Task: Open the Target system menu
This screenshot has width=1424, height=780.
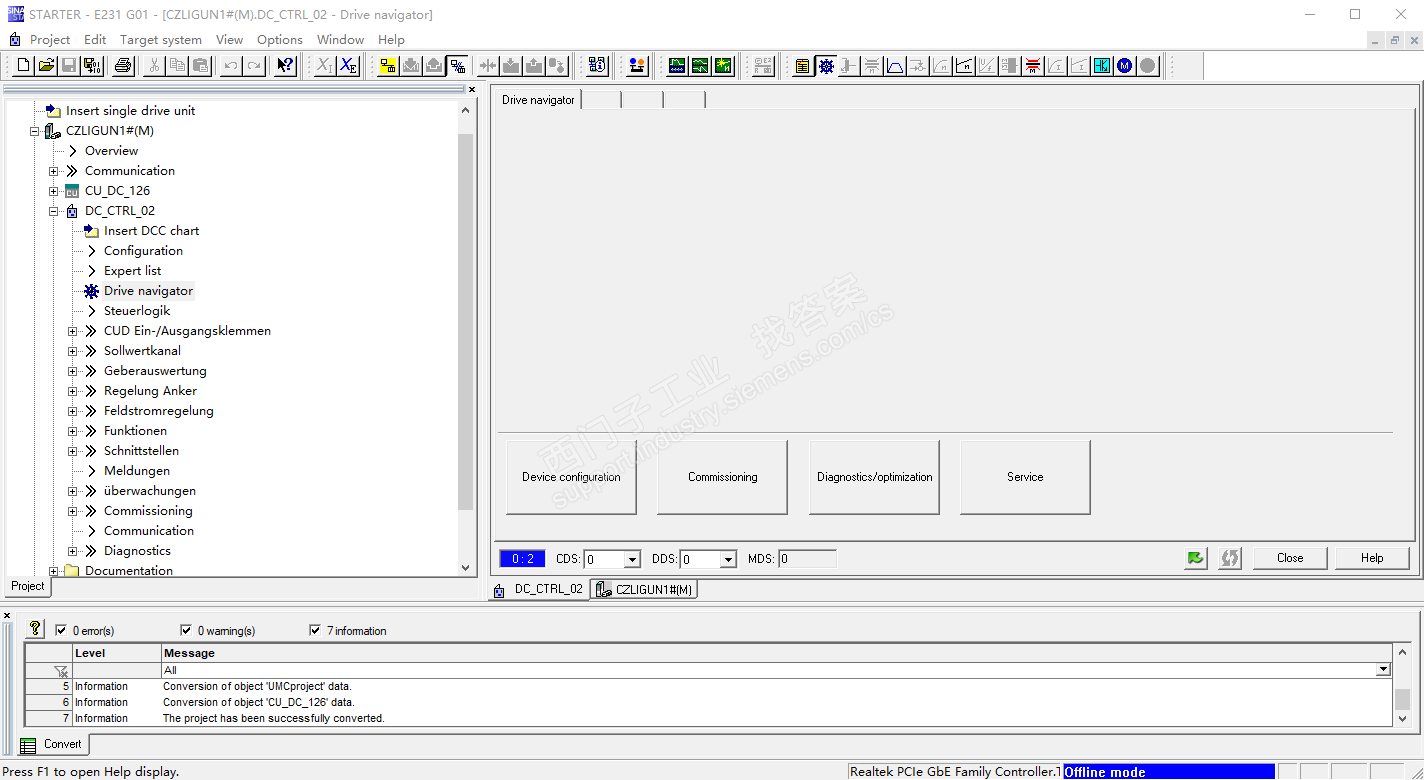Action: click(161, 40)
